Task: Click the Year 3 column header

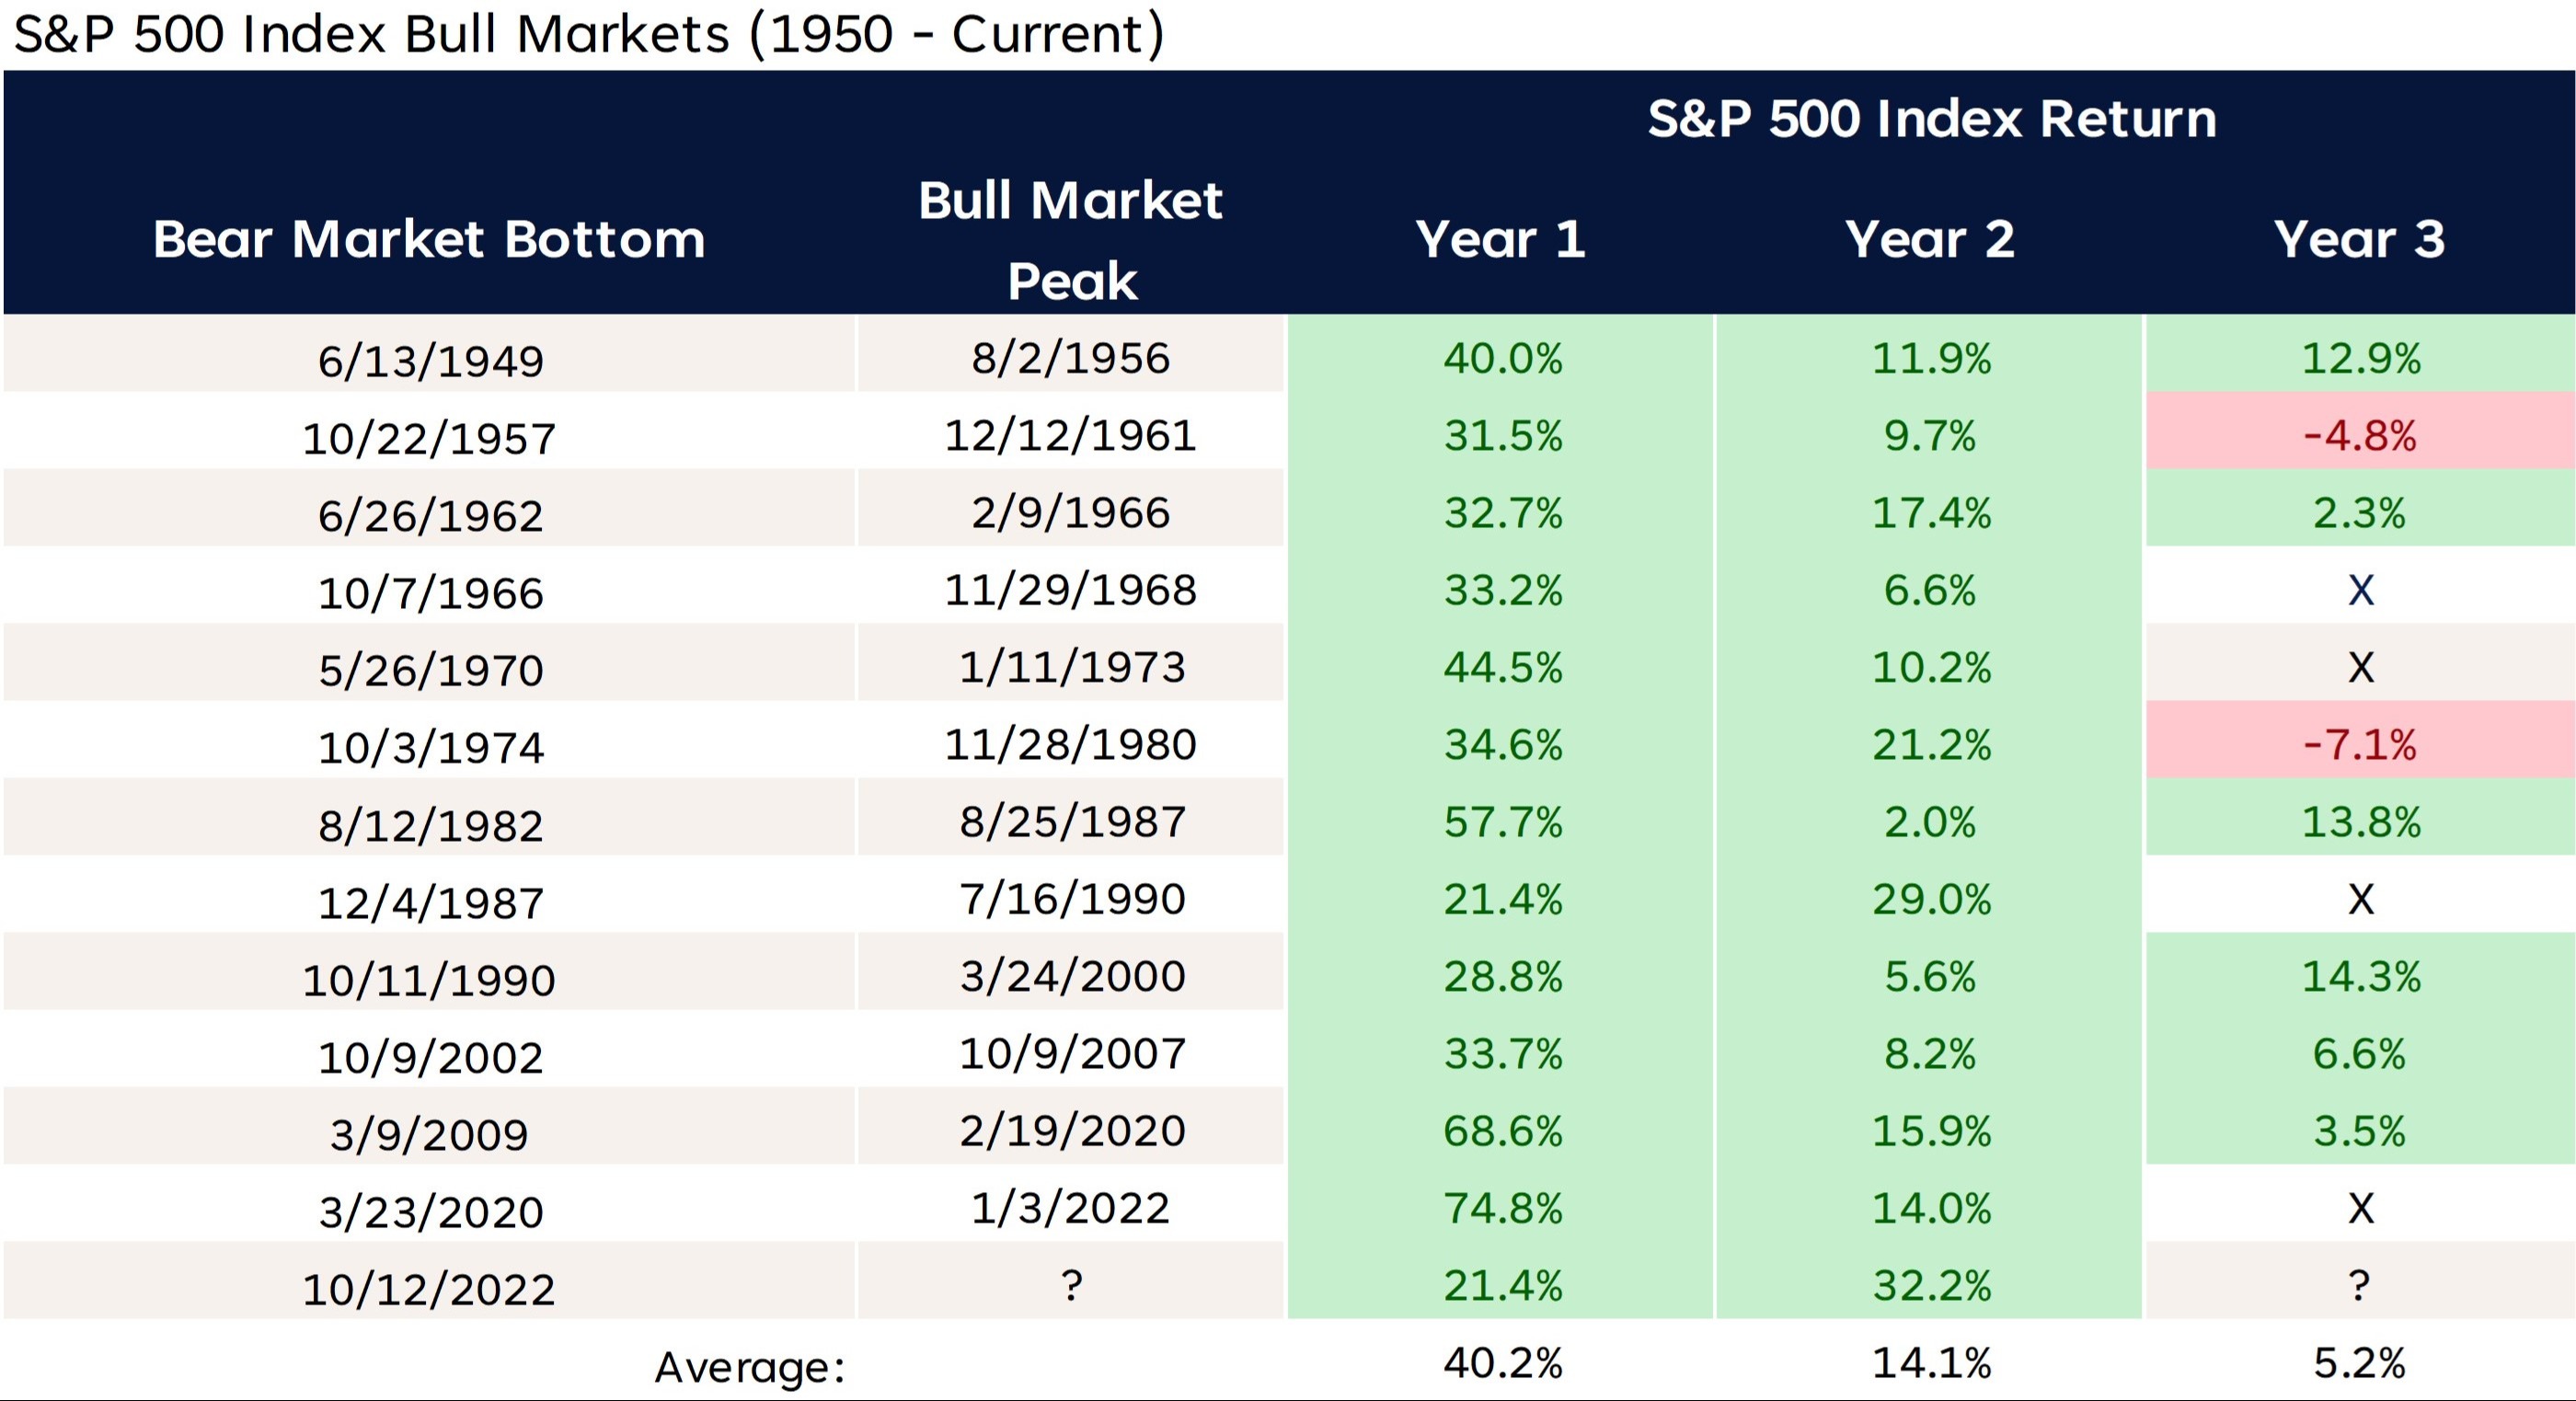Action: pos(2359,240)
